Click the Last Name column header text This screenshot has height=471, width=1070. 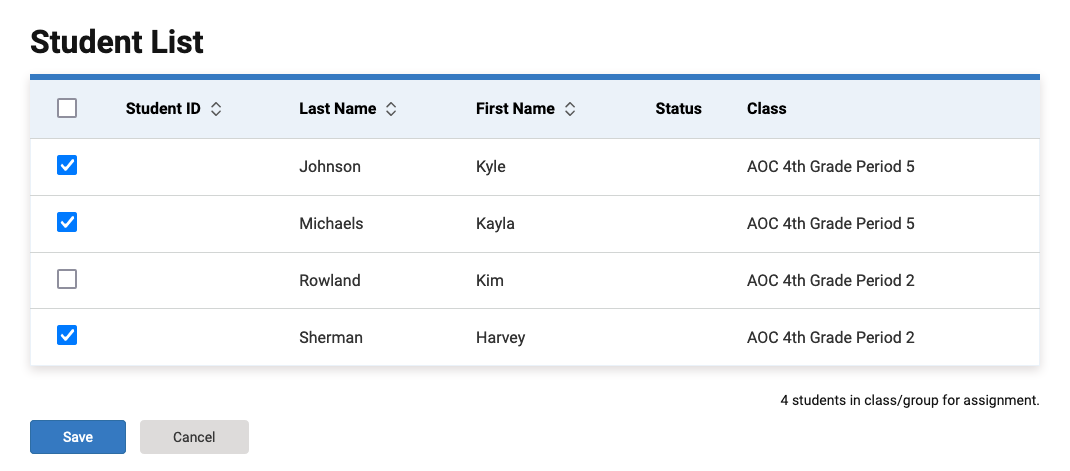point(338,109)
